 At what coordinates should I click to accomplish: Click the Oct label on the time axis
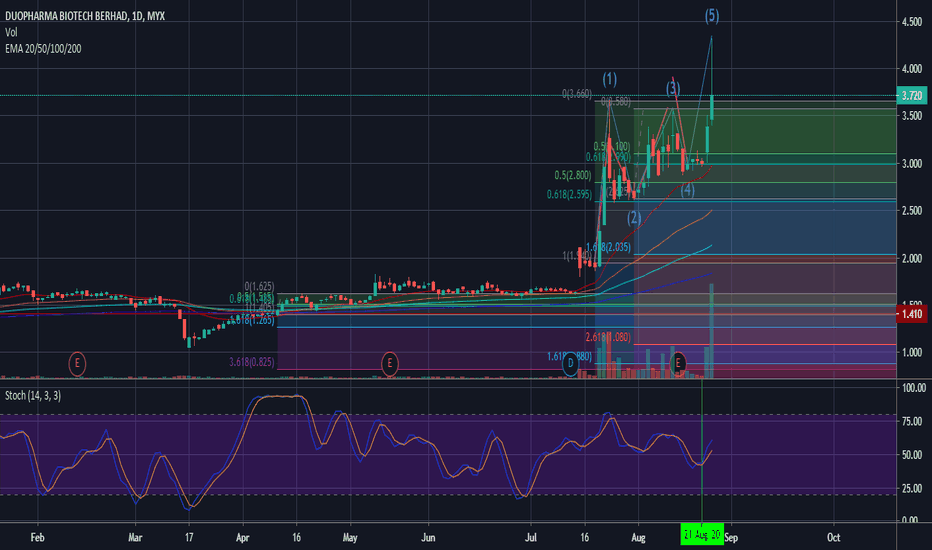(834, 538)
